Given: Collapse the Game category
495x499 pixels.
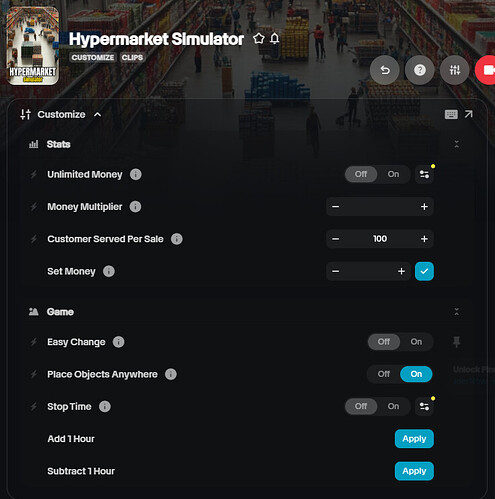Looking at the screenshot, I should [x=457, y=312].
